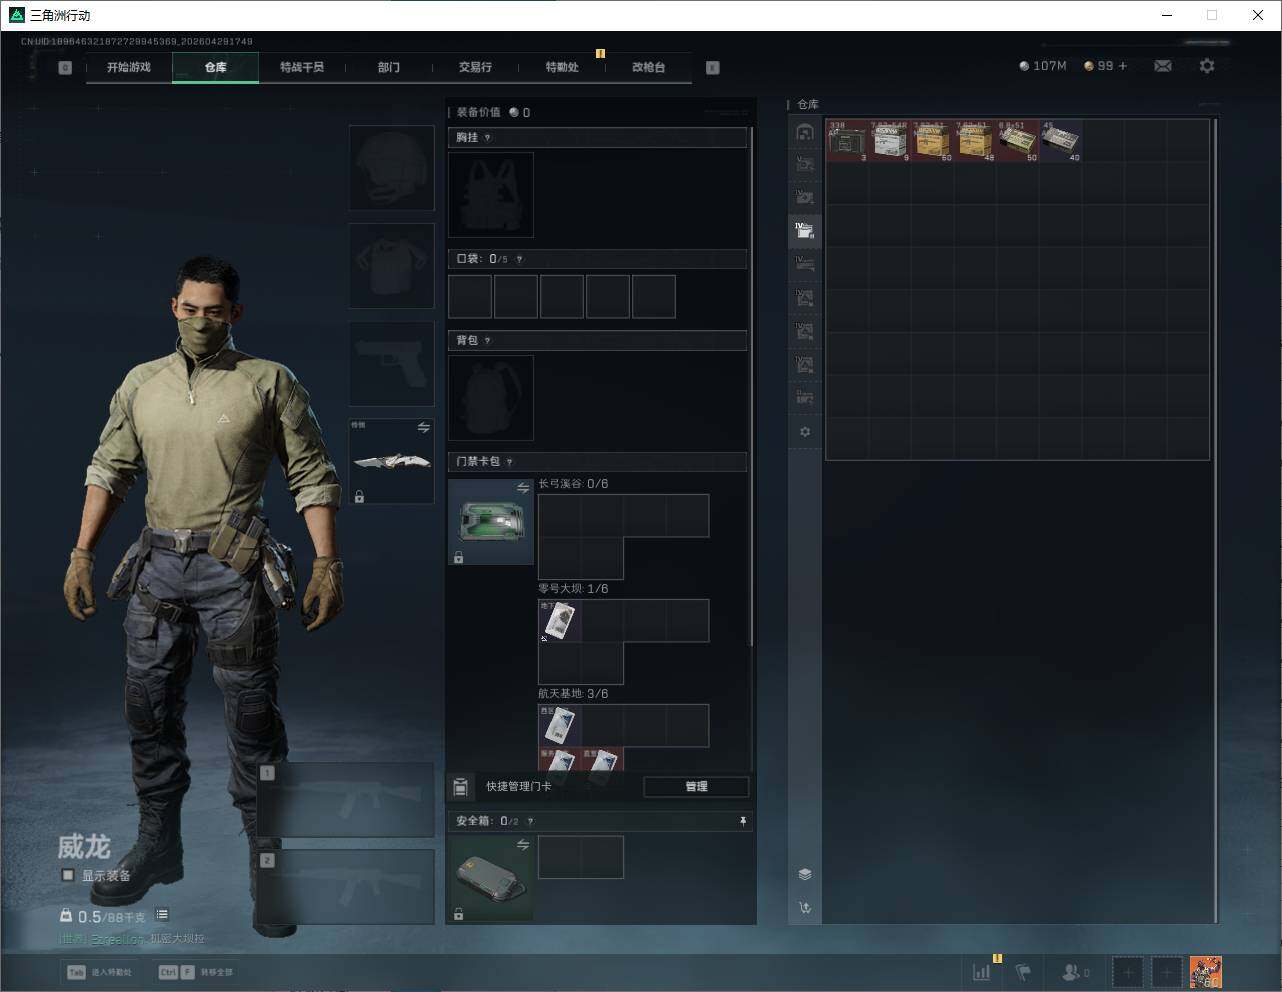Swap the keycard case using arrows icon
Image resolution: width=1282 pixels, height=992 pixels.
(x=523, y=488)
